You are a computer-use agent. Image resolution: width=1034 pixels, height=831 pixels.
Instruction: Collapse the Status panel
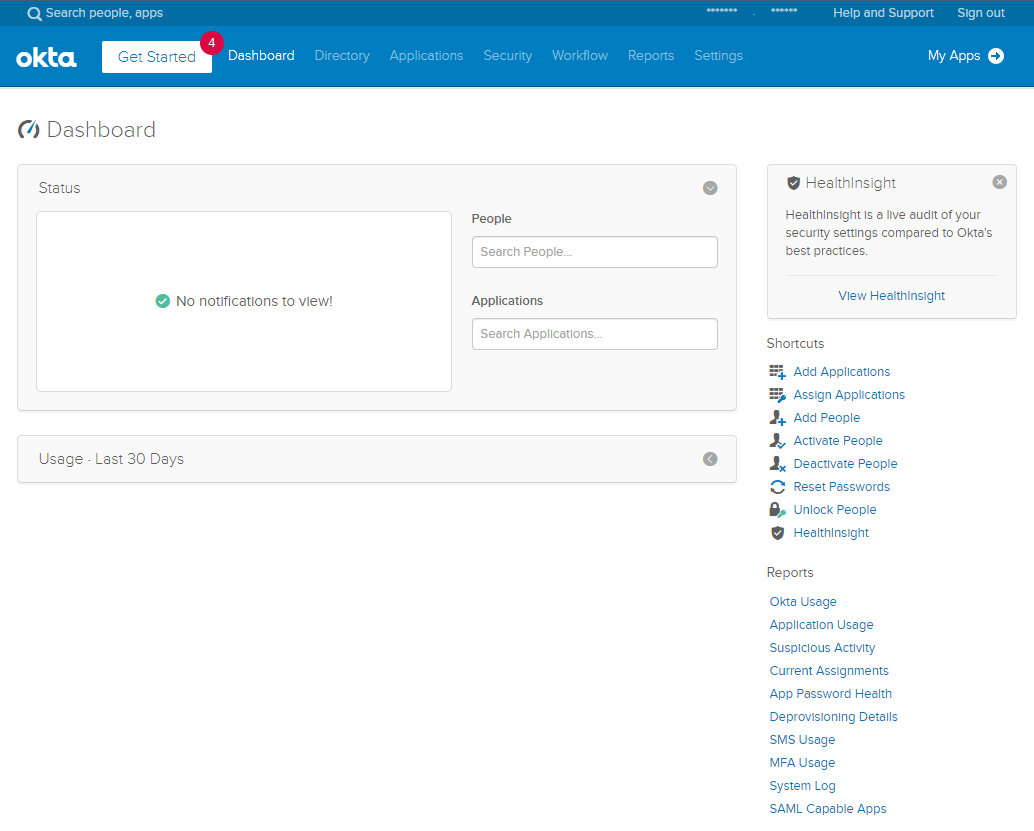coord(710,188)
